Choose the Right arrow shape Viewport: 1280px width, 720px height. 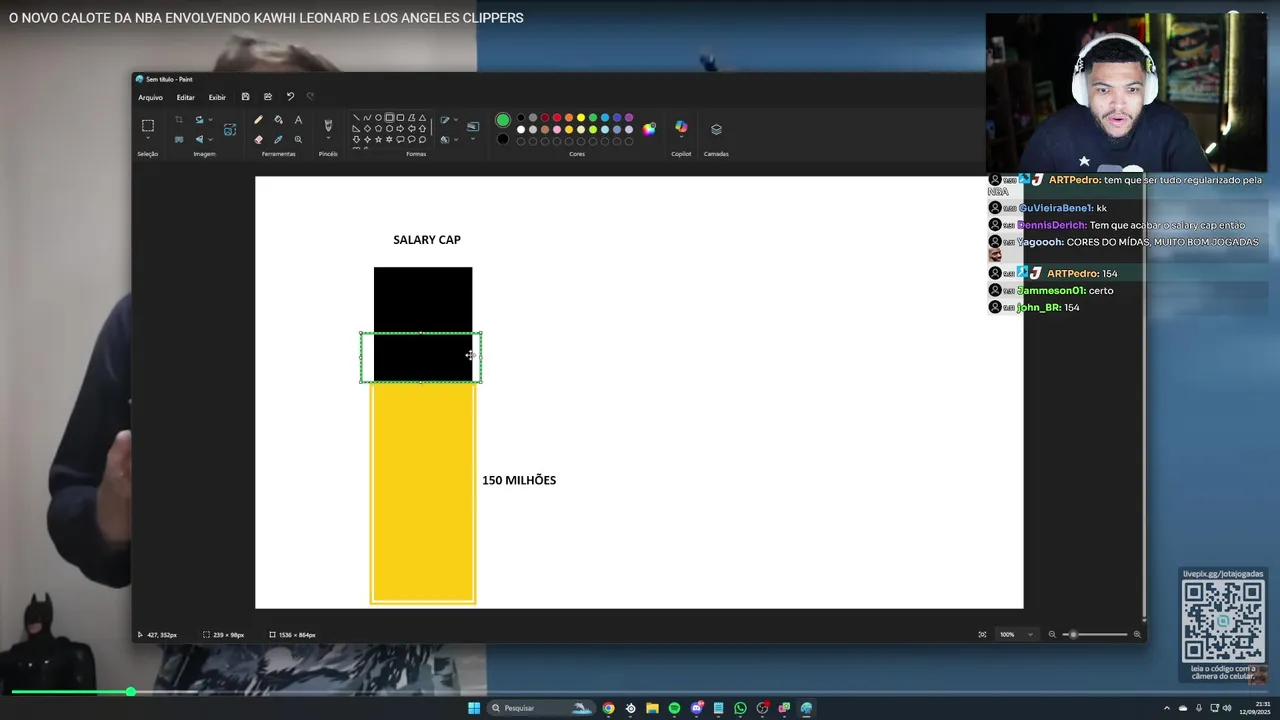tap(400, 129)
